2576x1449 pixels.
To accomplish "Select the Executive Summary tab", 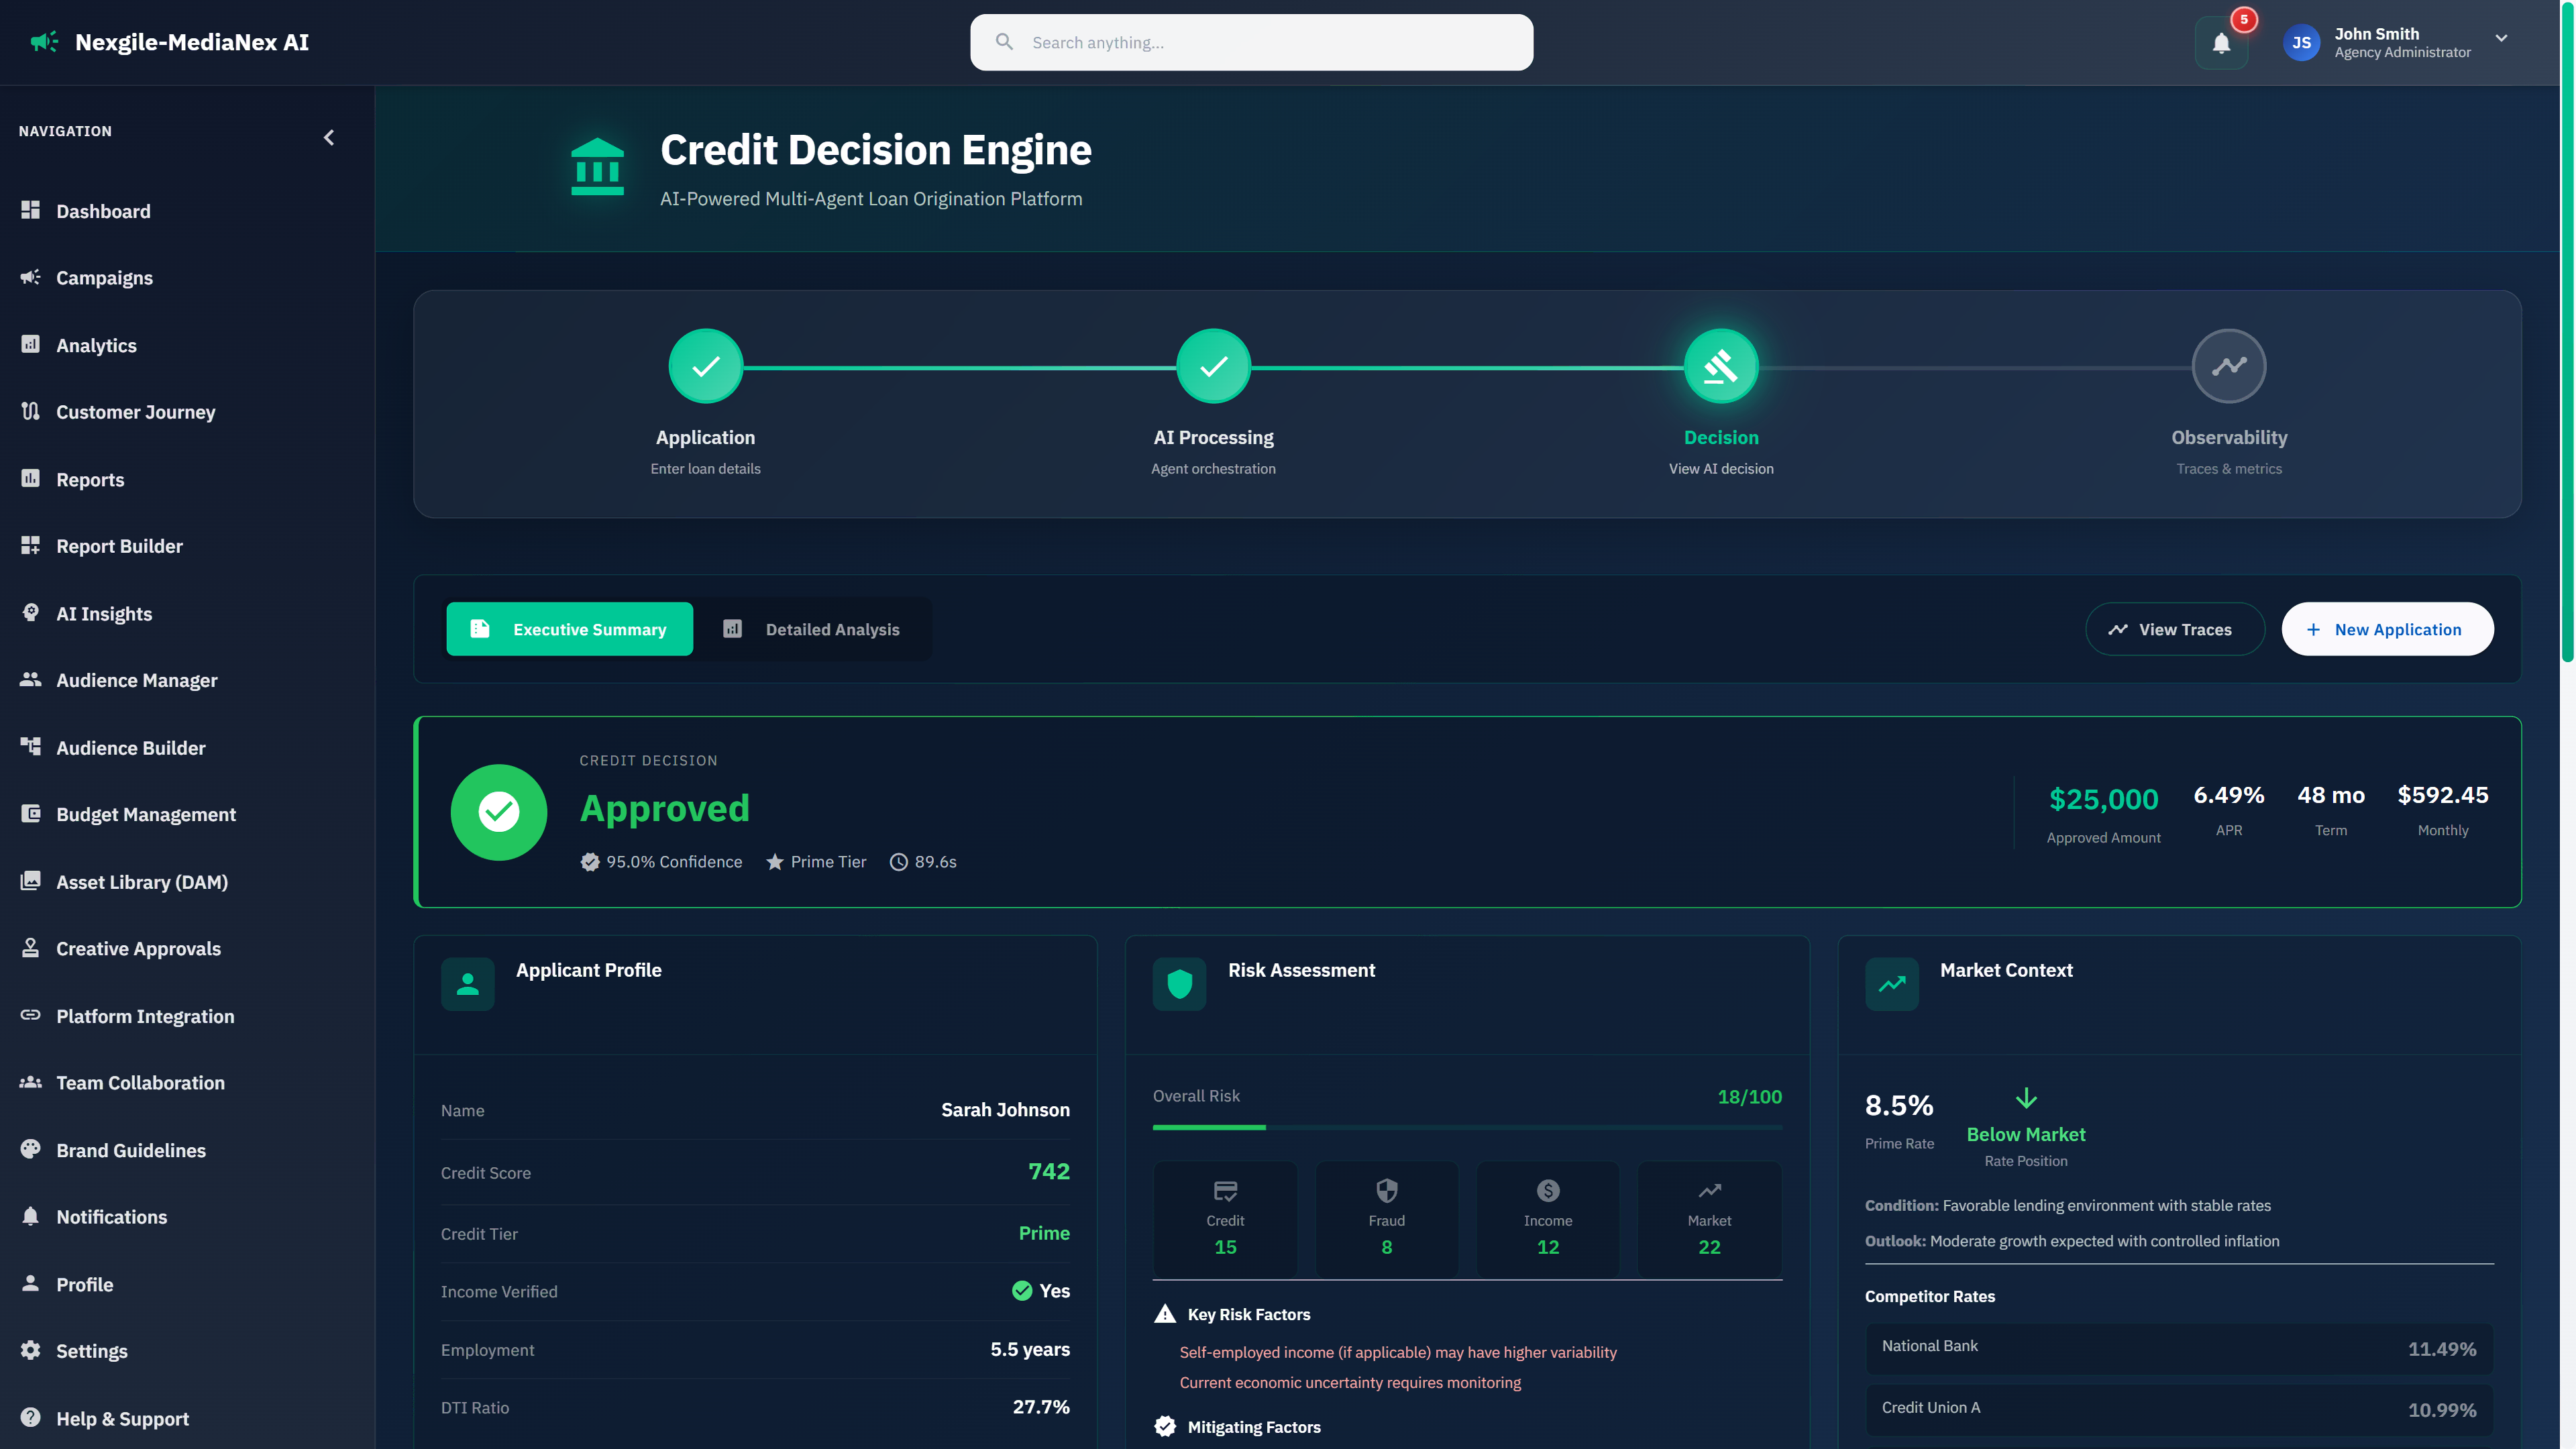I will coord(569,629).
